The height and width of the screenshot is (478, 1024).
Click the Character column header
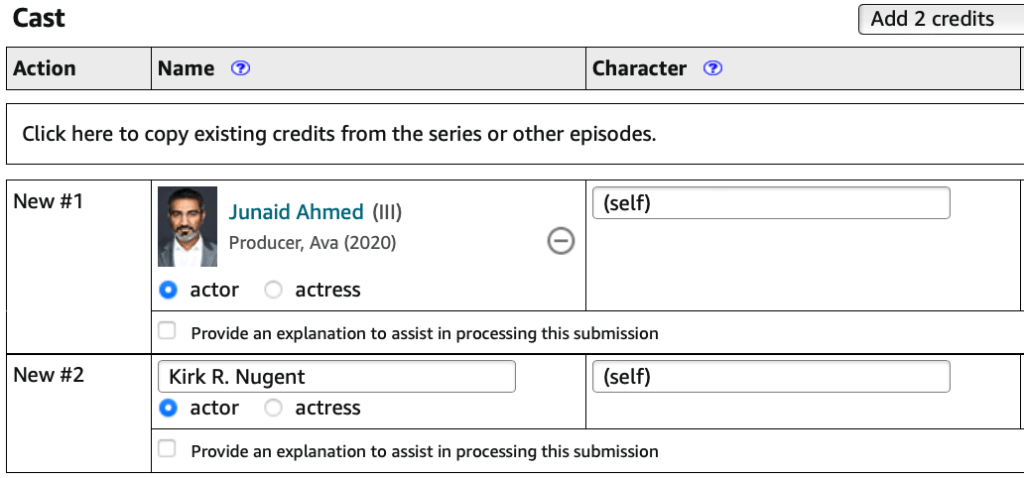640,69
